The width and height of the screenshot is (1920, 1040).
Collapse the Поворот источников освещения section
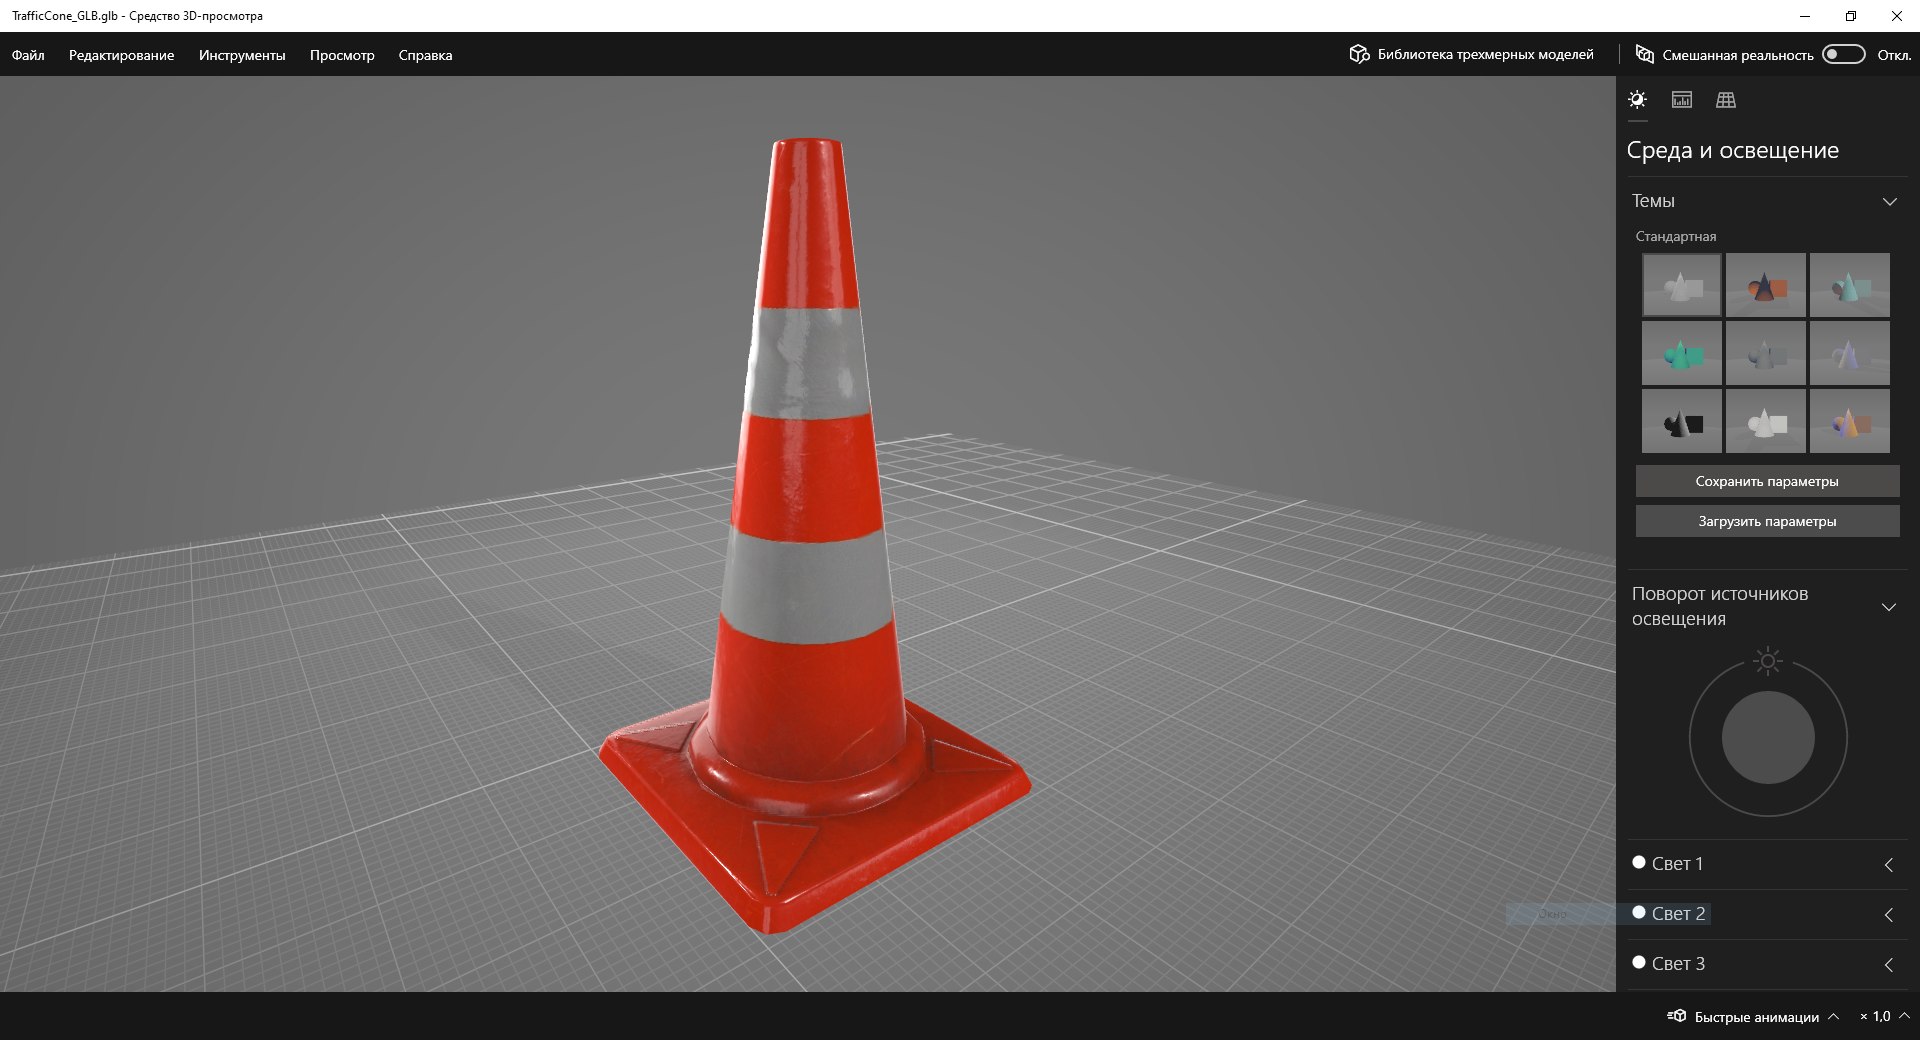click(1889, 607)
